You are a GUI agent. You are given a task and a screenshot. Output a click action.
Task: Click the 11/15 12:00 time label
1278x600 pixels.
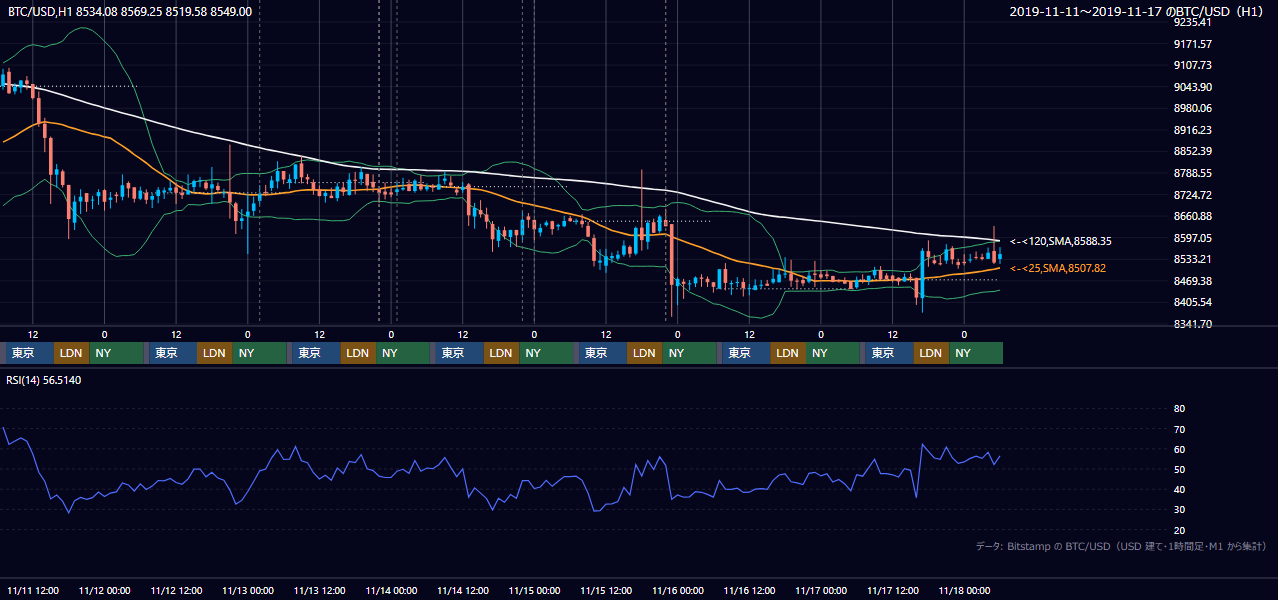coord(606,590)
